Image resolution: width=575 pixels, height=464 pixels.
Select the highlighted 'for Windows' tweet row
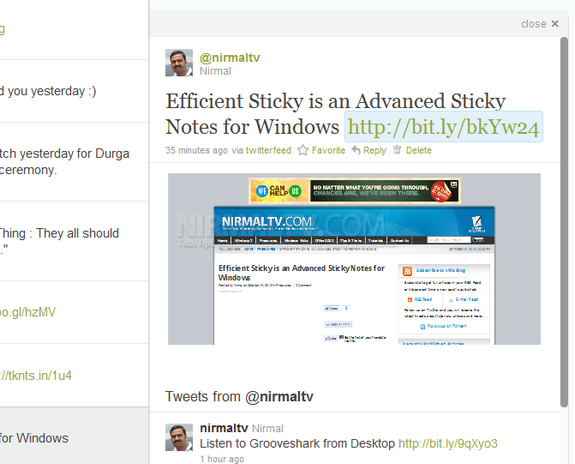74,436
